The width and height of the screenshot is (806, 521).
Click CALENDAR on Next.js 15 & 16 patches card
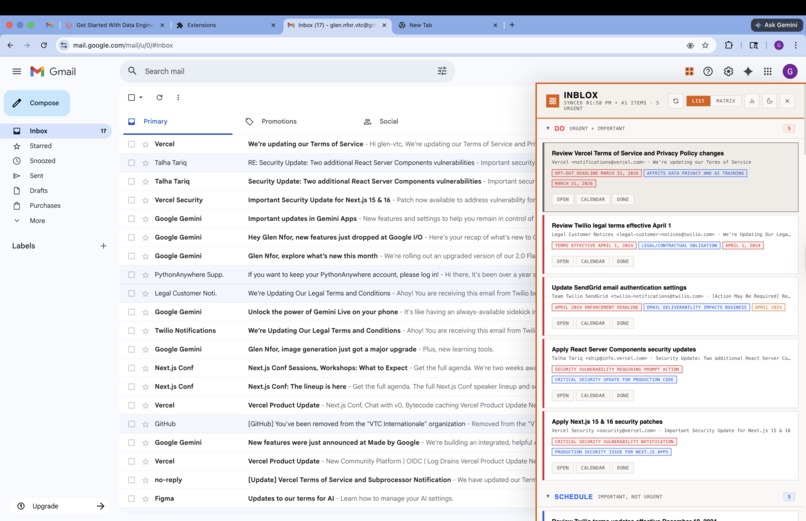[x=592, y=468]
